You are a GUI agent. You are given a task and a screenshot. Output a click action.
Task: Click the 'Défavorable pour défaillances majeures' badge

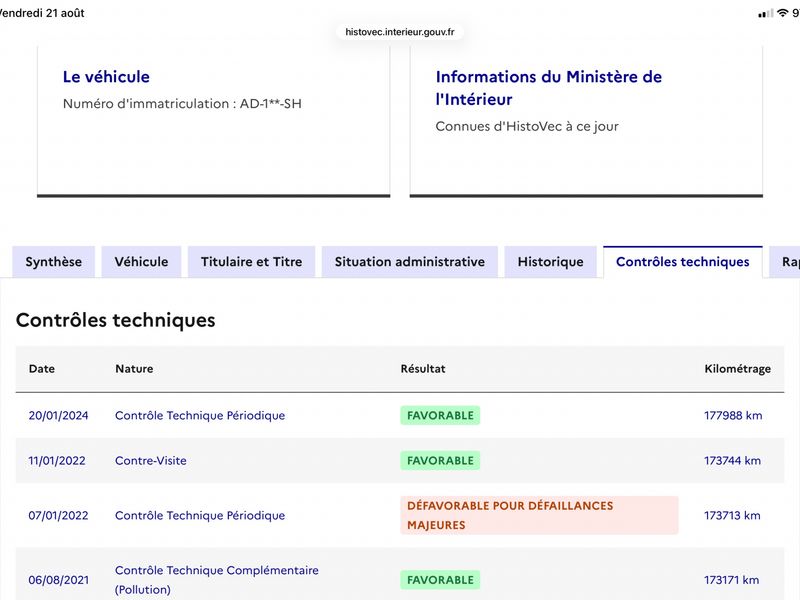pos(539,515)
